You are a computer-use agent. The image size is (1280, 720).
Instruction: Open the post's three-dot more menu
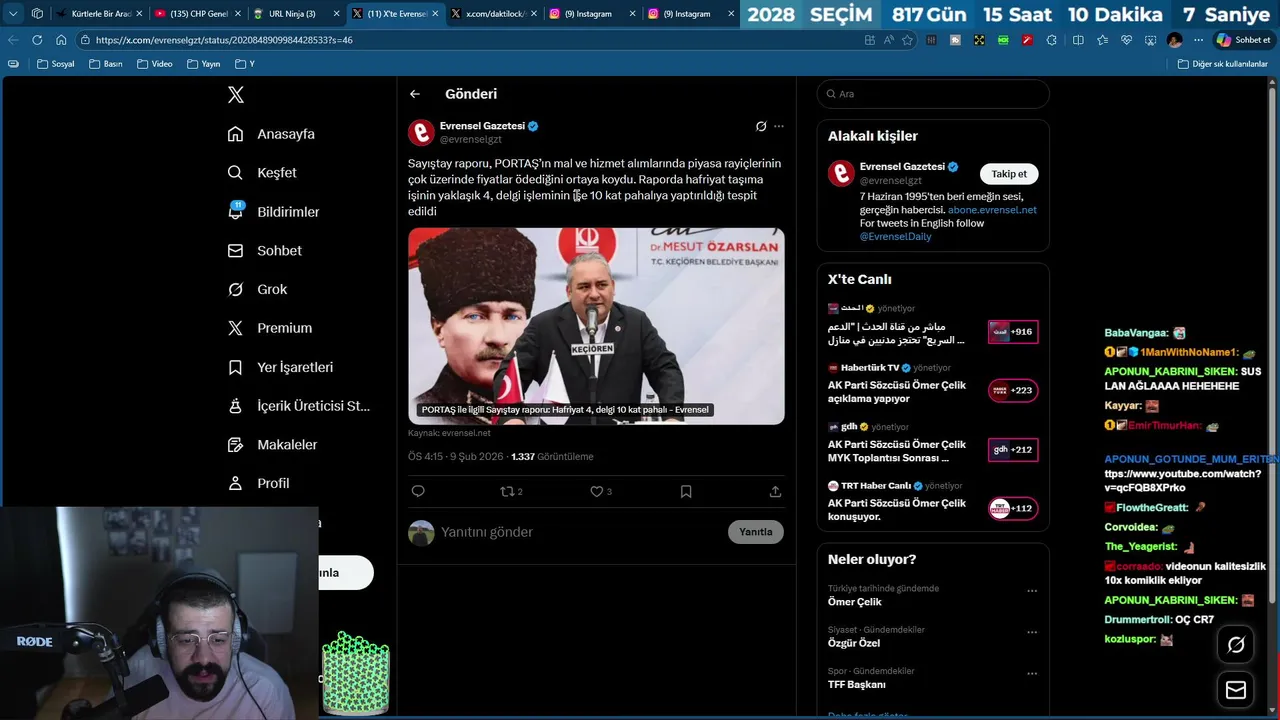(779, 126)
